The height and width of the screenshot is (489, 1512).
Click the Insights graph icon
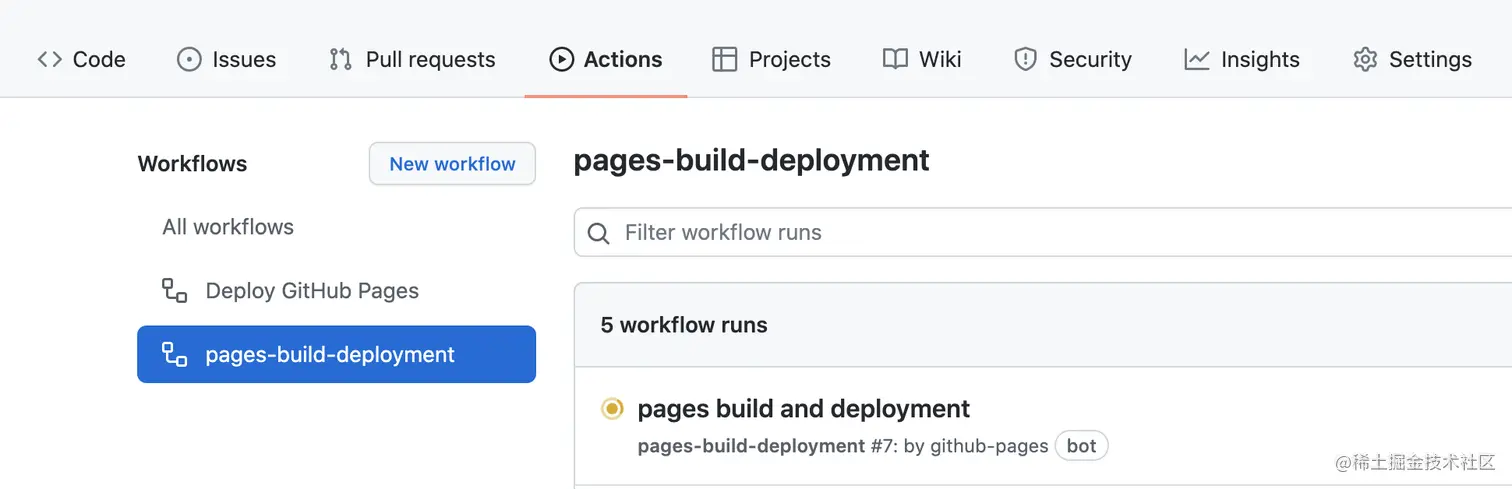click(1197, 59)
